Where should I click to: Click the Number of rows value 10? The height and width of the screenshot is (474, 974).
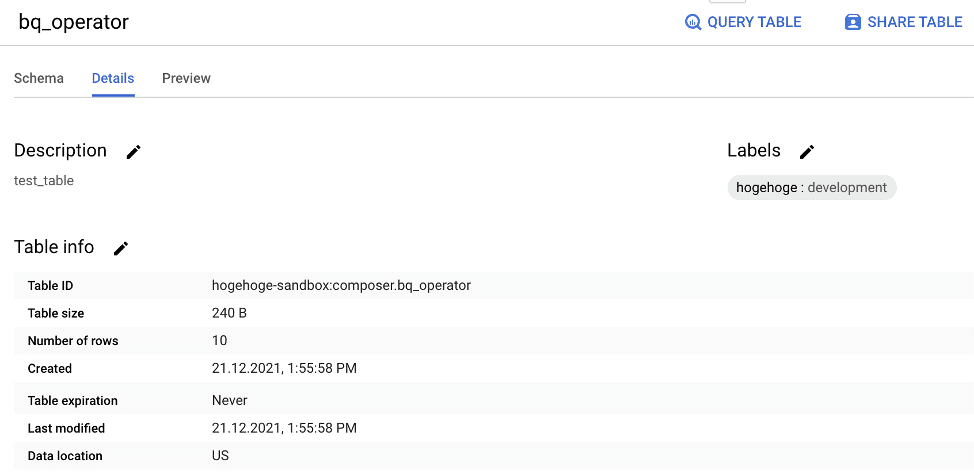[x=219, y=340]
